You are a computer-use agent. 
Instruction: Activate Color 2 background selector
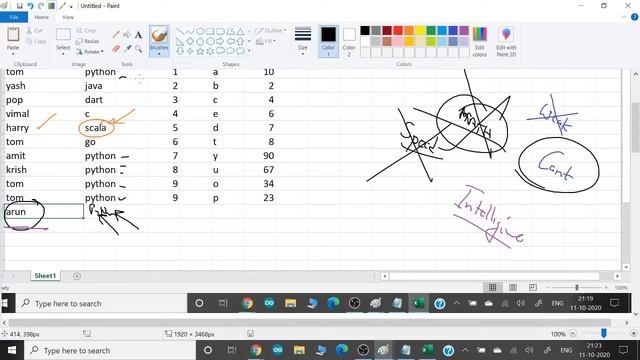tap(349, 41)
